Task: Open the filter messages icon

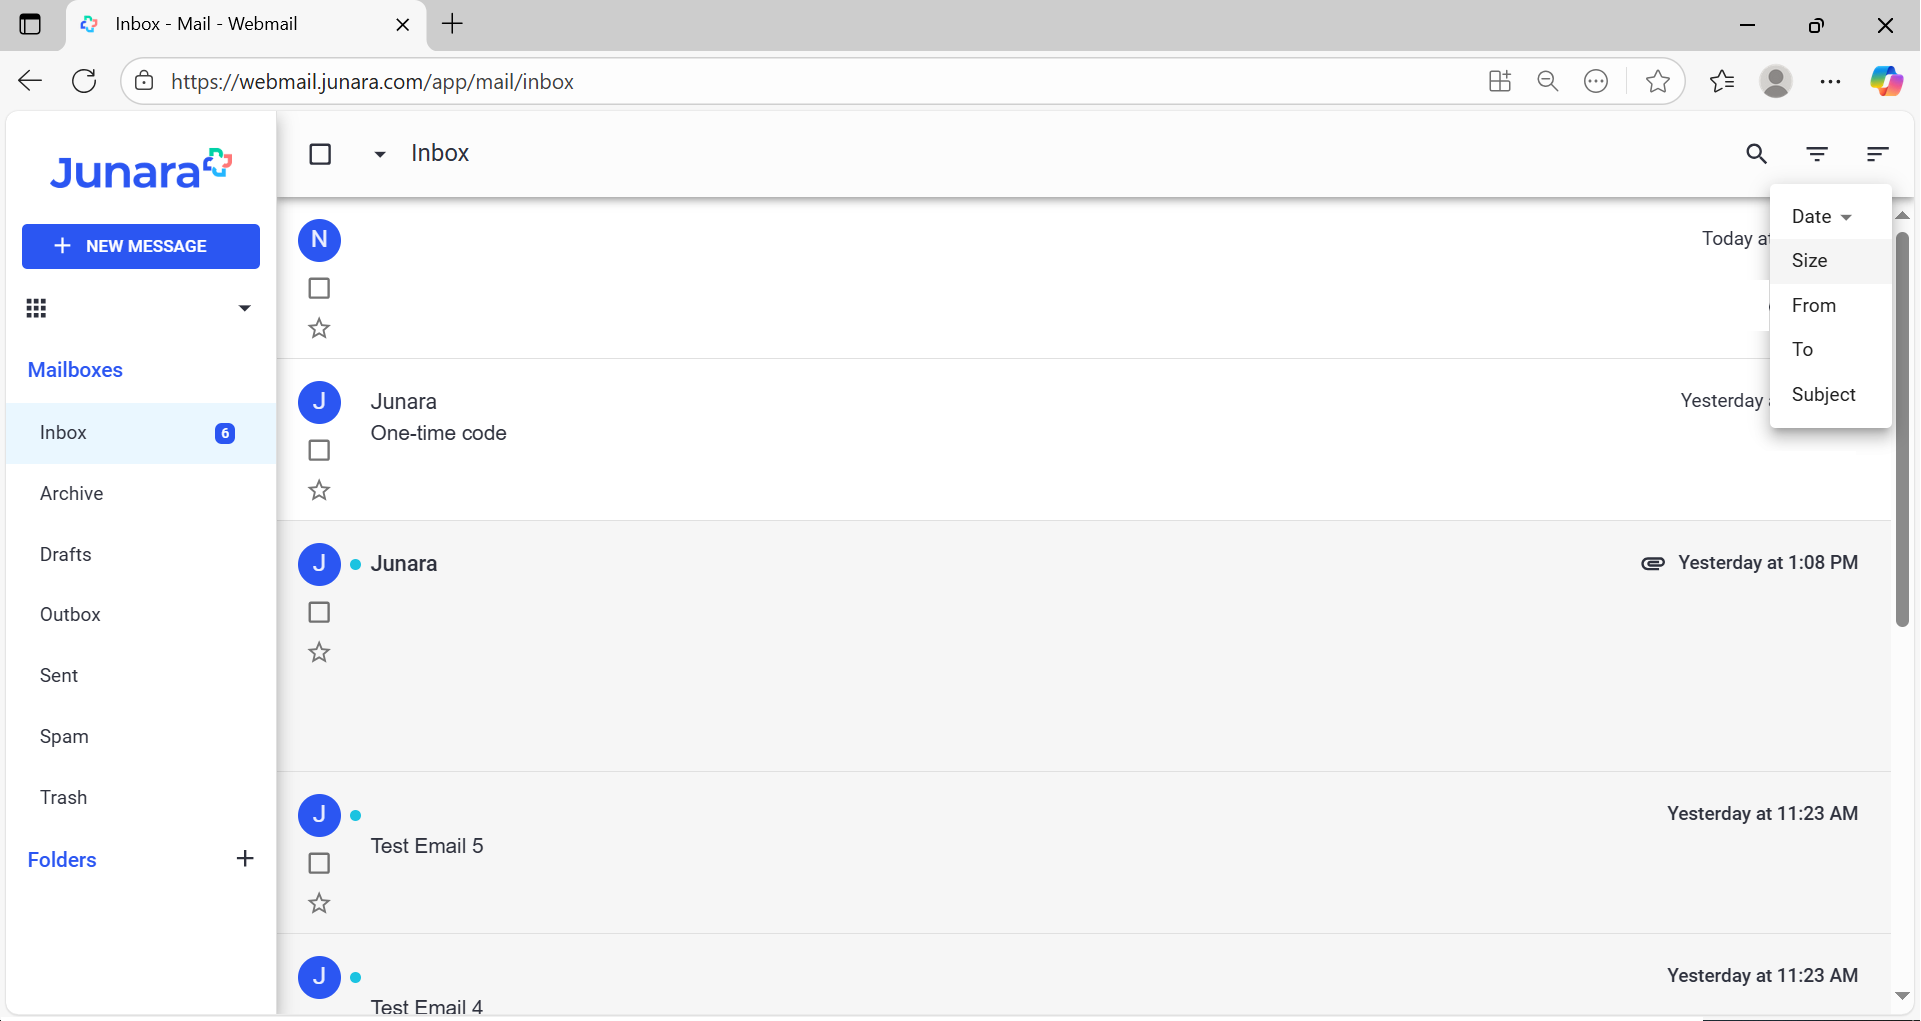Action: pos(1817,154)
